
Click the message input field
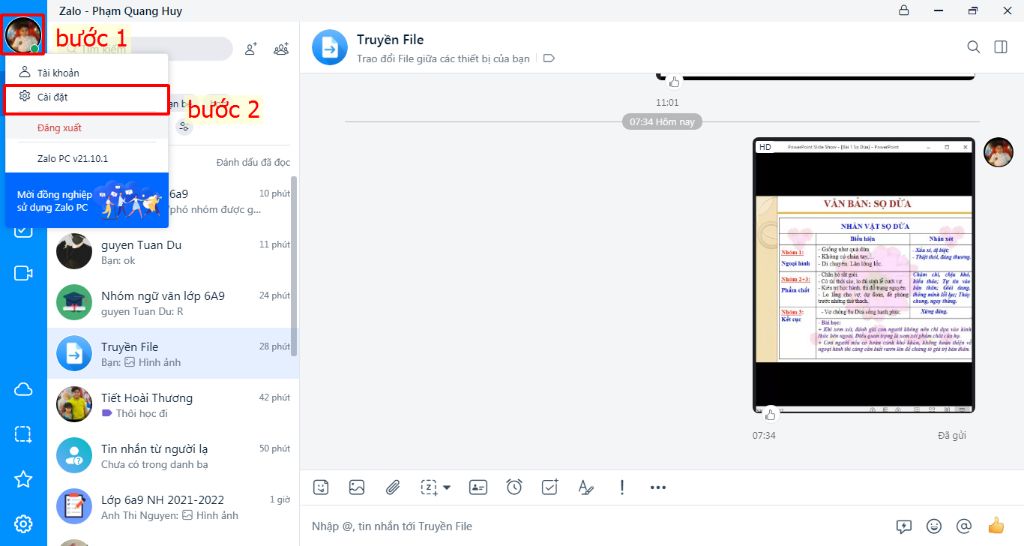click(598, 526)
